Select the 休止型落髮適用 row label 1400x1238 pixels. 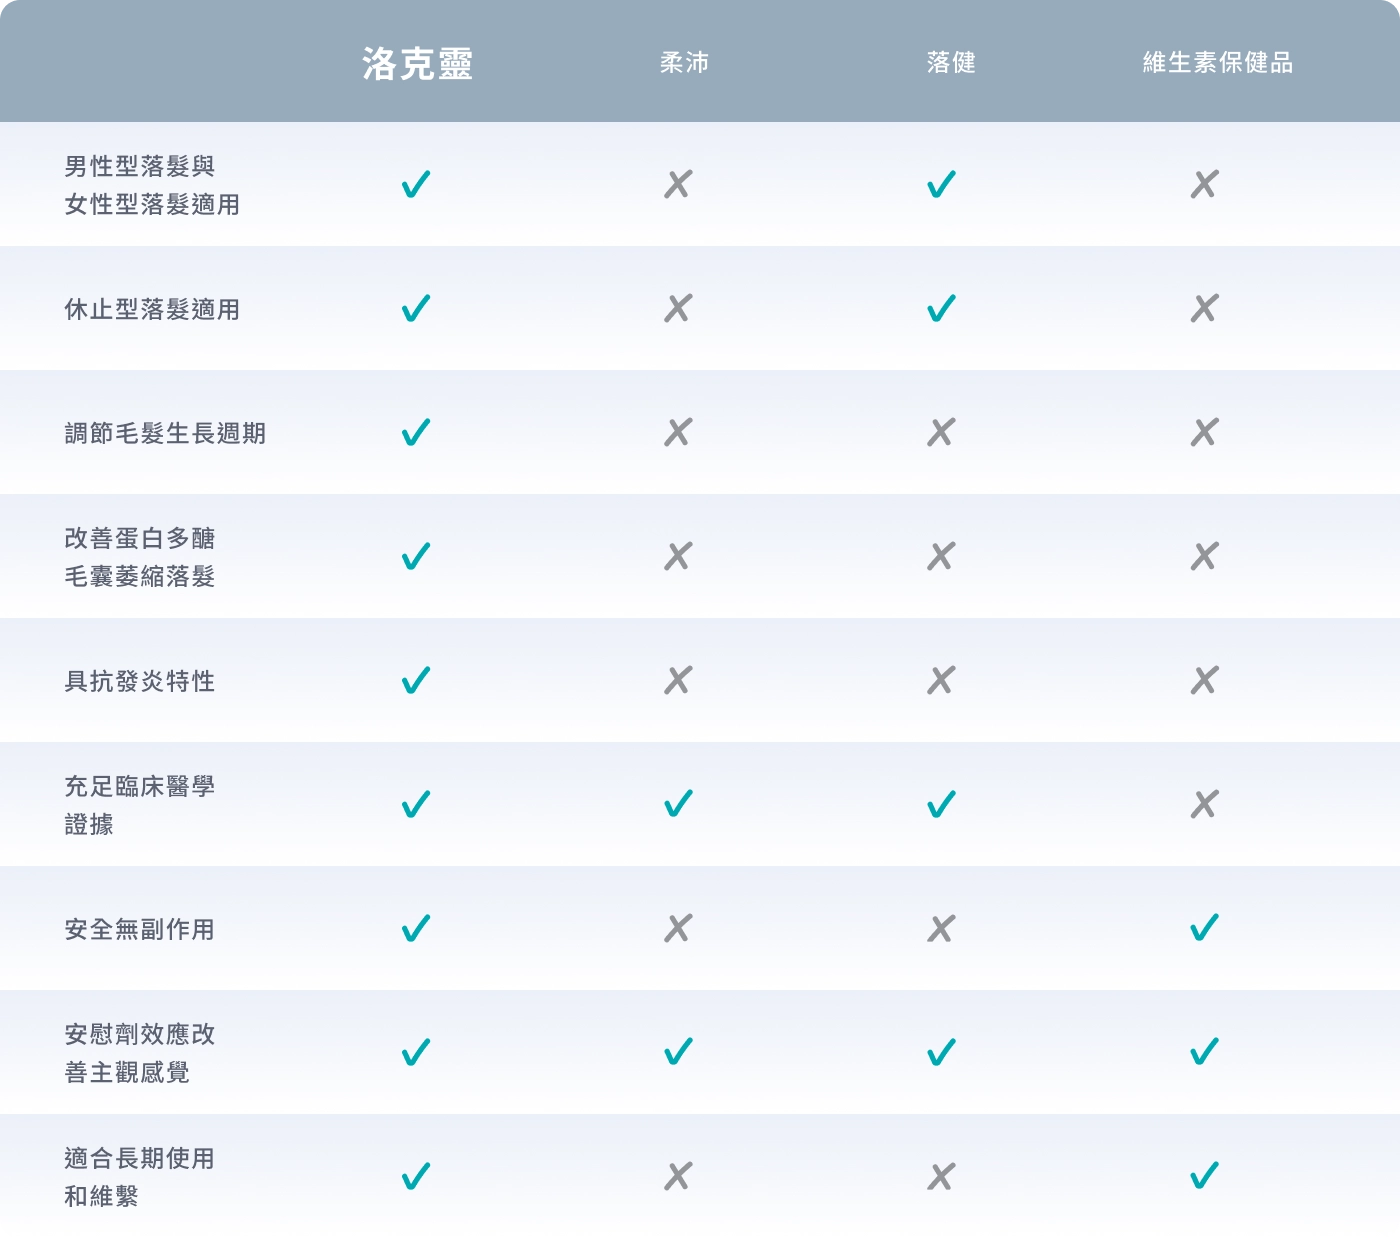(152, 309)
